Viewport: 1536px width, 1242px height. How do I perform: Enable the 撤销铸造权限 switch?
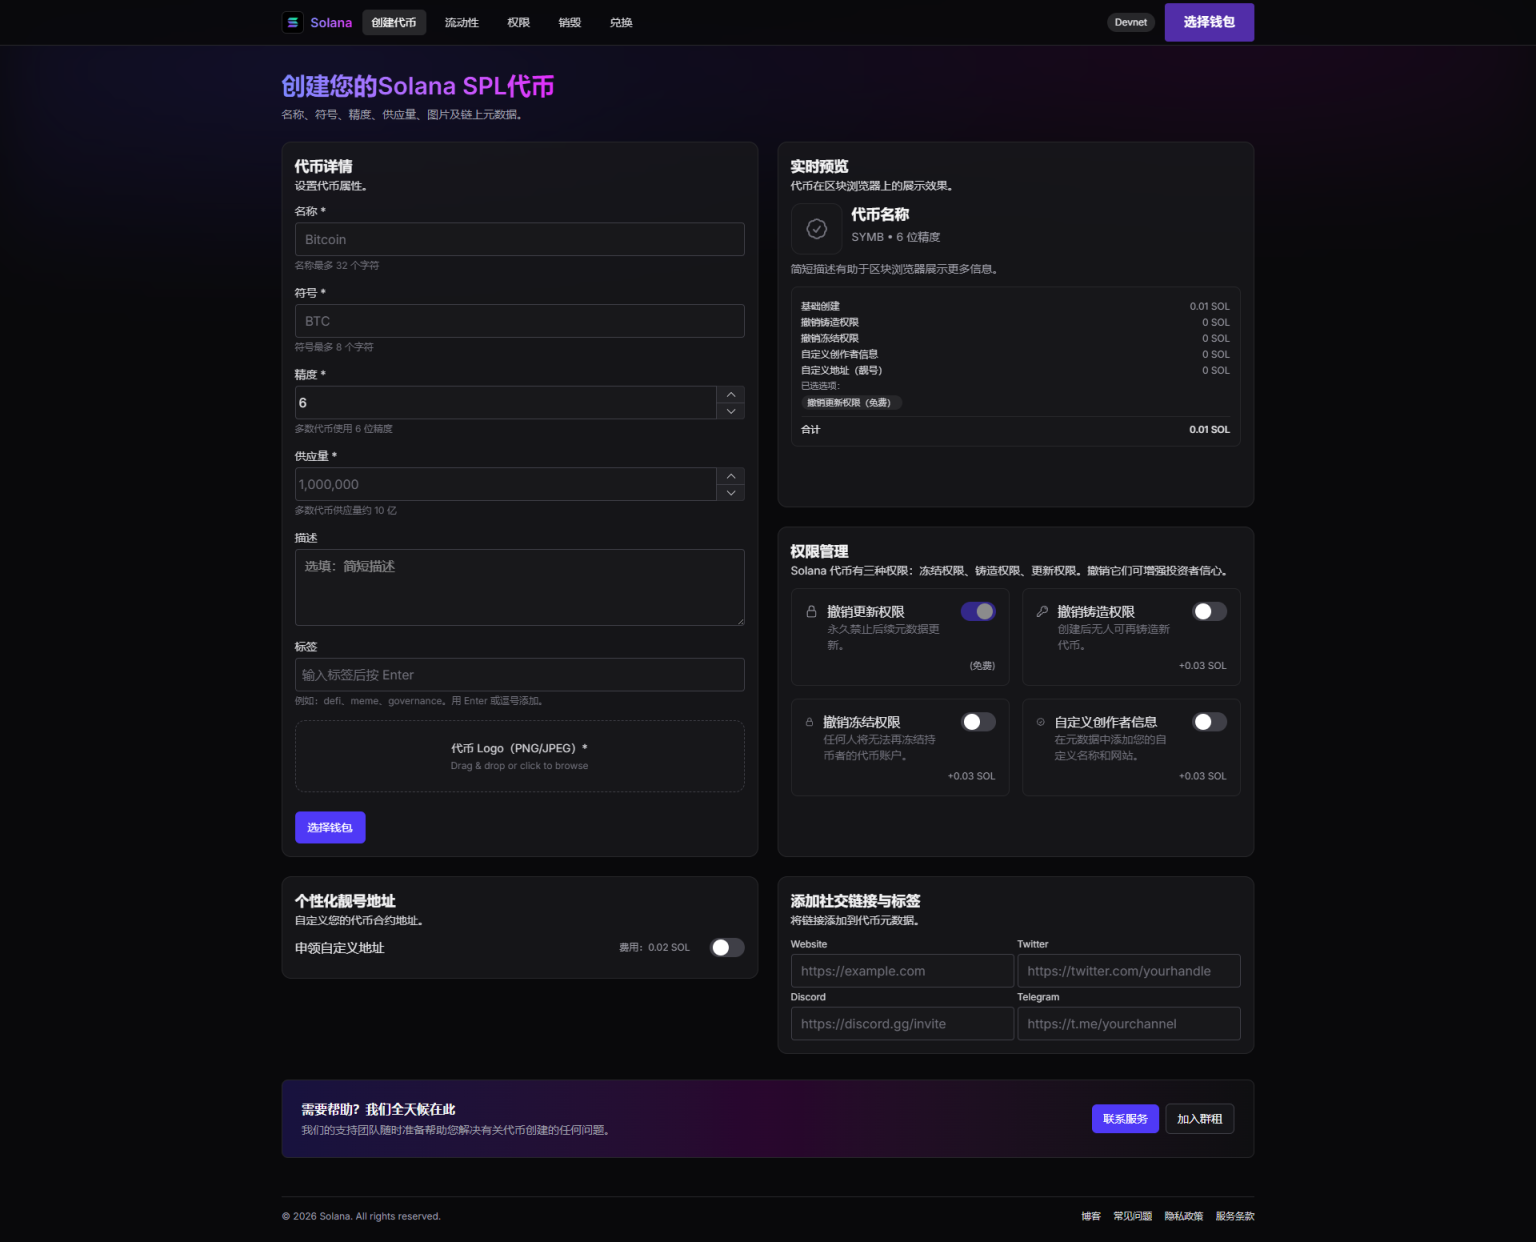click(x=1210, y=611)
